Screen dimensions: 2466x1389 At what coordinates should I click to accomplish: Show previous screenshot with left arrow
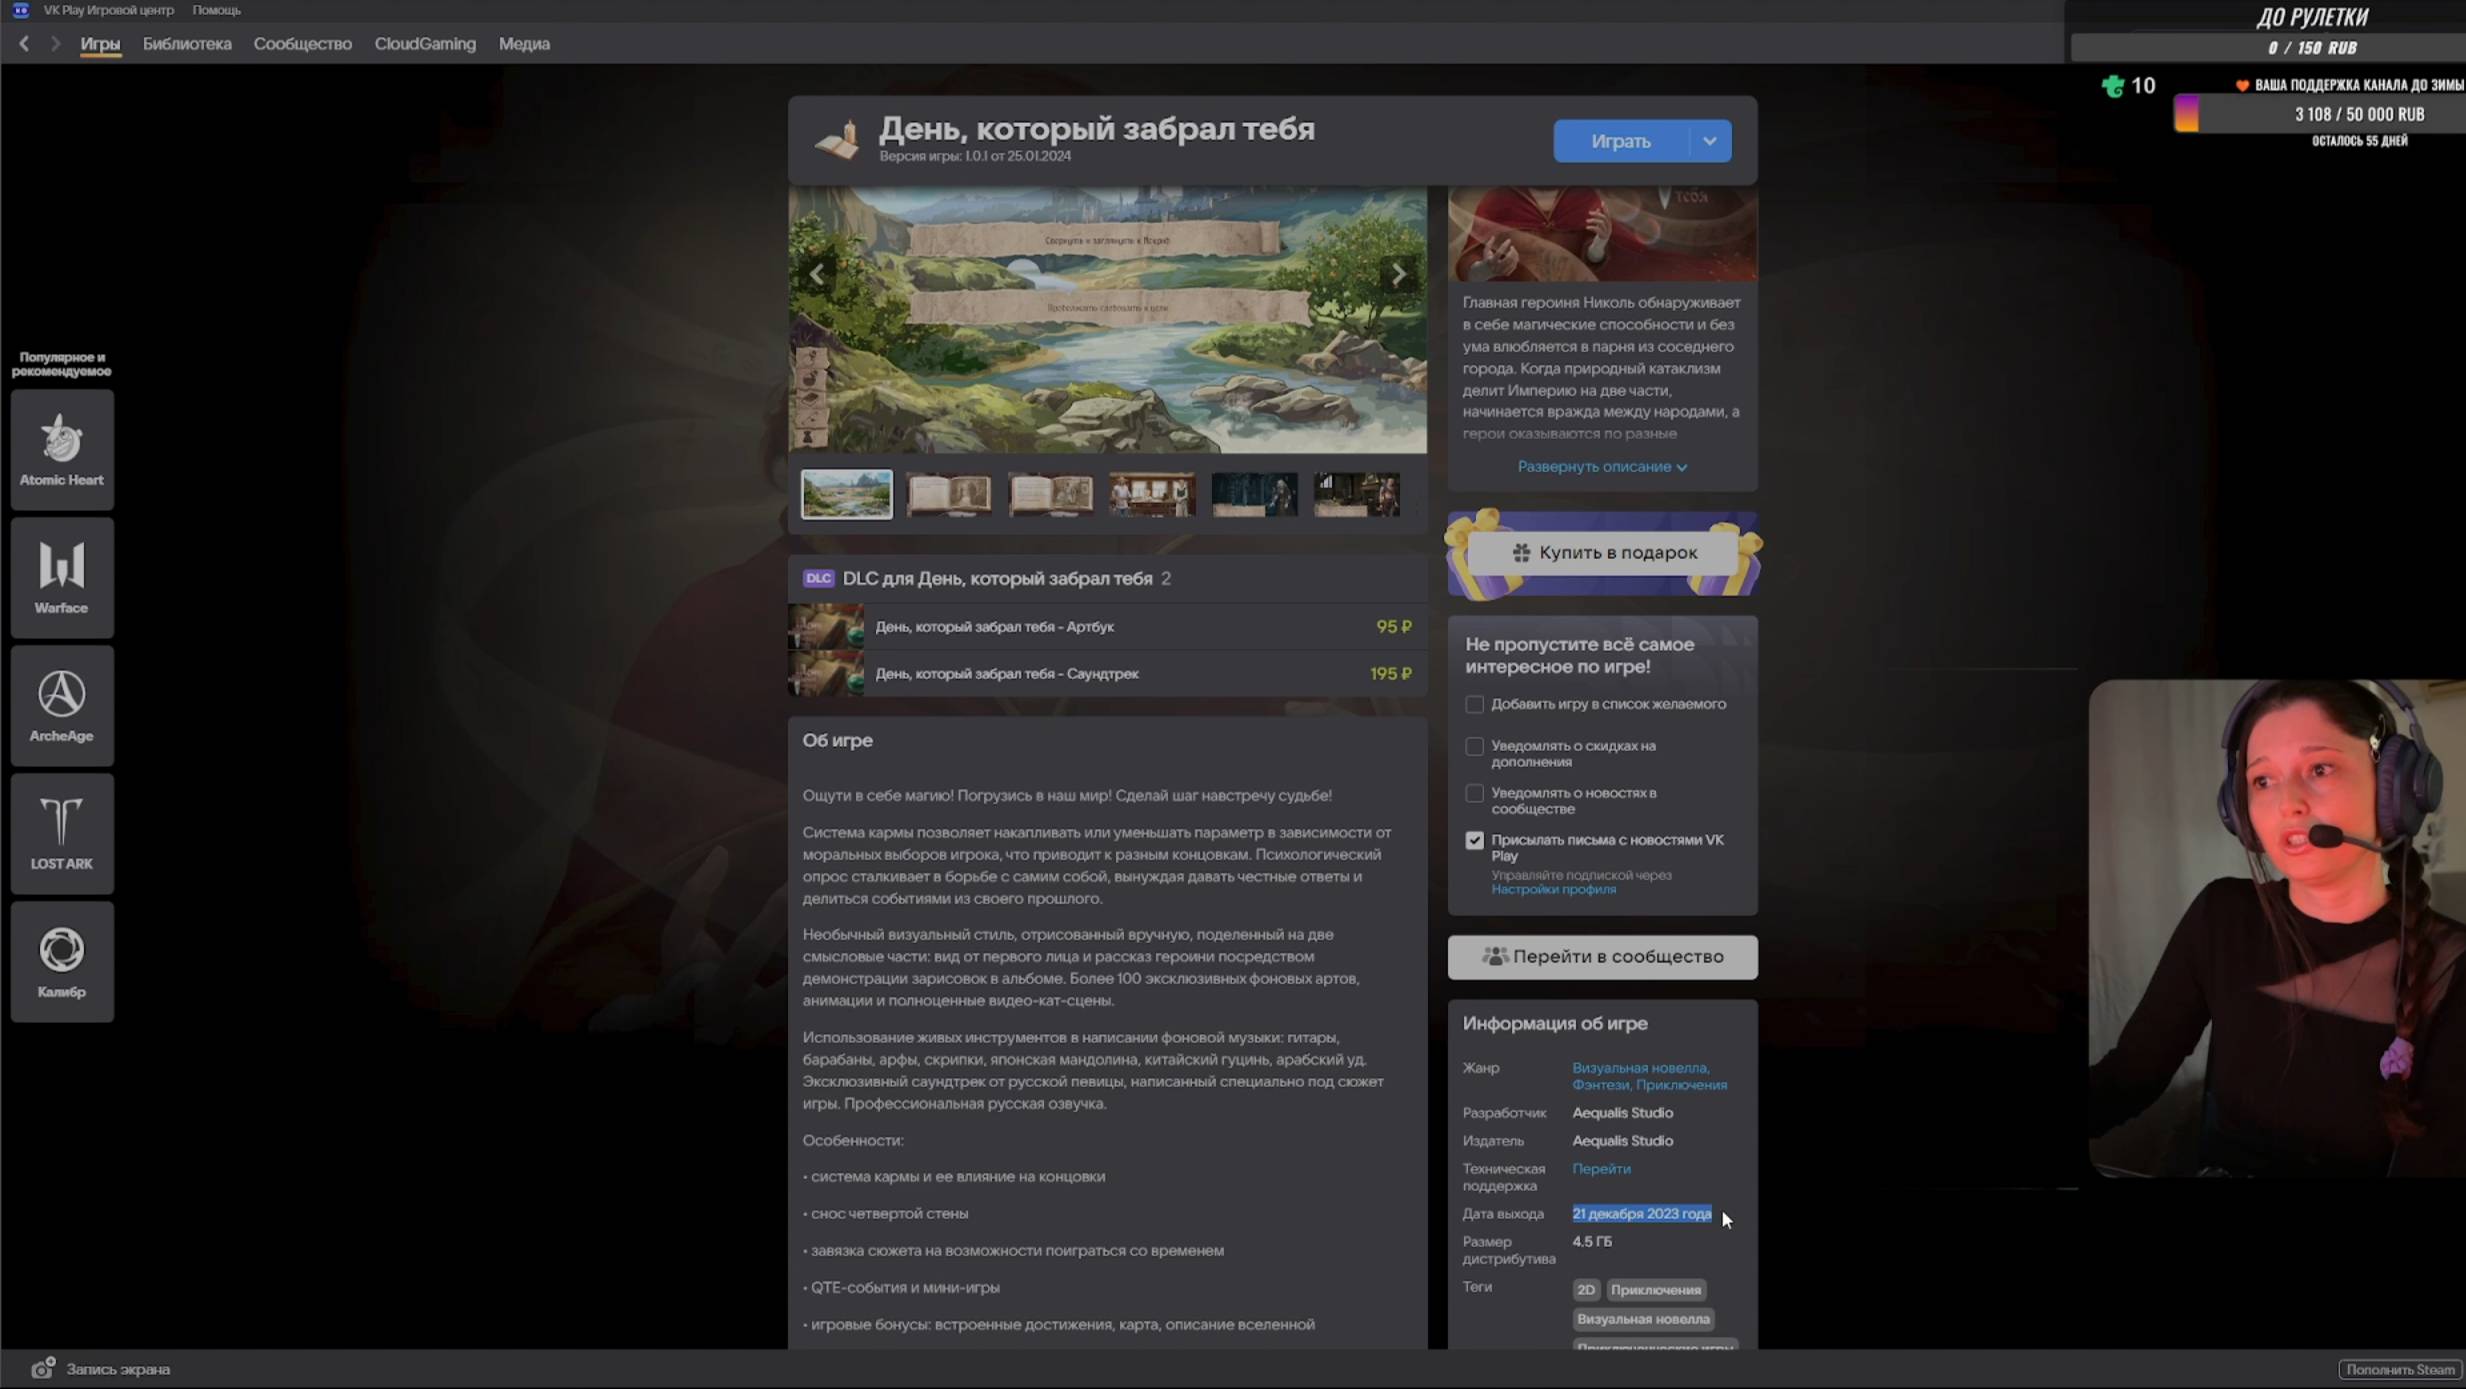coord(817,274)
